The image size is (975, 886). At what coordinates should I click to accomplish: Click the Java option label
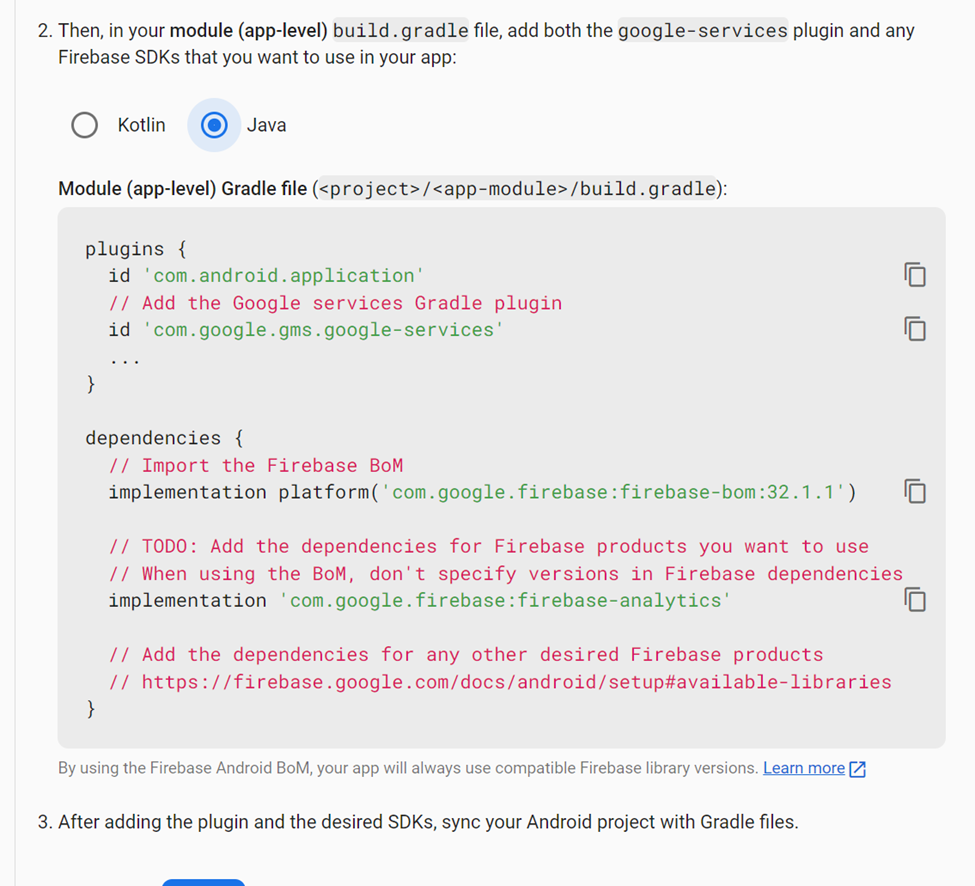pyautogui.click(x=266, y=125)
